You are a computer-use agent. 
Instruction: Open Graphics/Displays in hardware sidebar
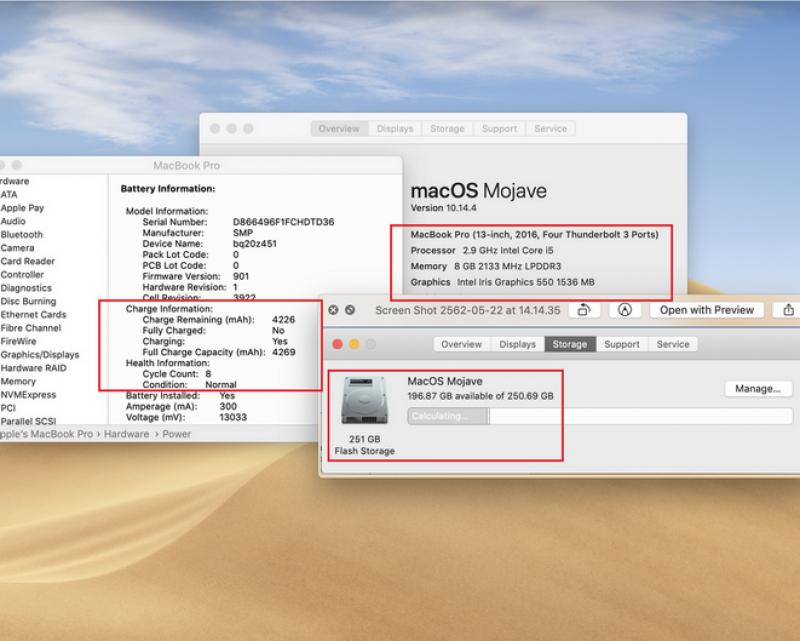click(x=39, y=354)
